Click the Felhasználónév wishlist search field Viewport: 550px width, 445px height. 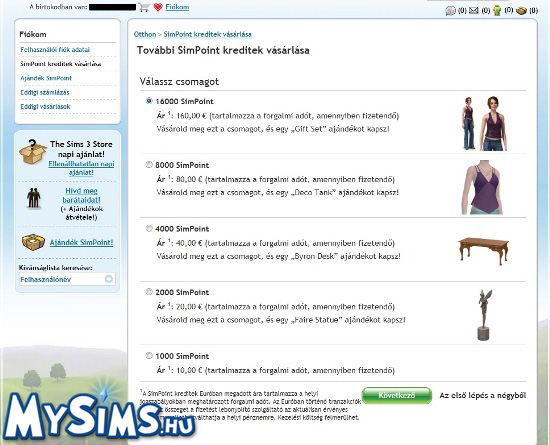tap(61, 279)
